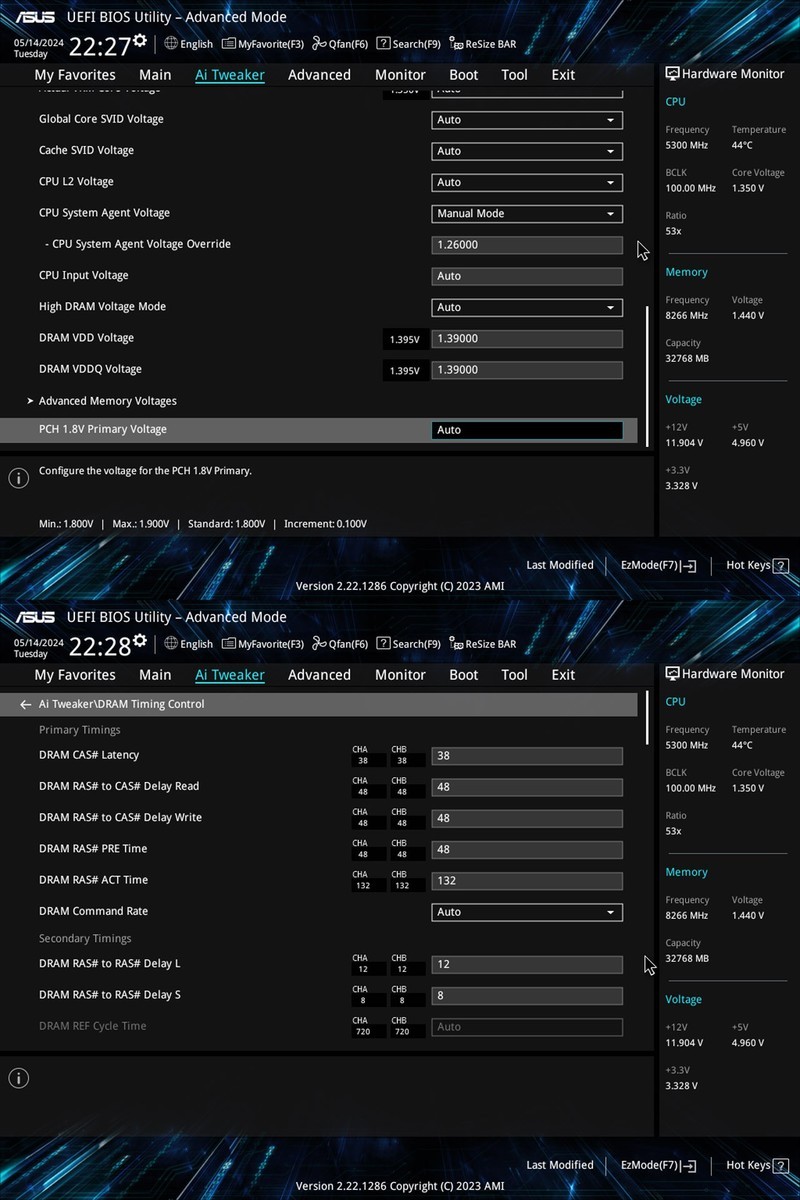Open the Cache SVID Voltage dropdown
Viewport: 800px width, 1200px height.
[x=527, y=151]
